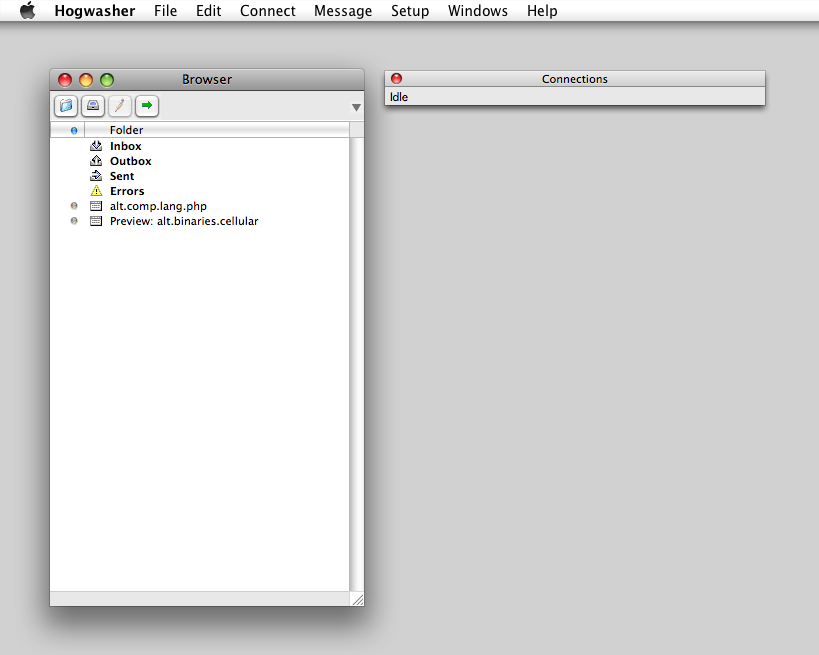This screenshot has height=655, width=819.
Task: Toggle status dot beside Preview: alt.binaries.cellular
Action: 74,221
